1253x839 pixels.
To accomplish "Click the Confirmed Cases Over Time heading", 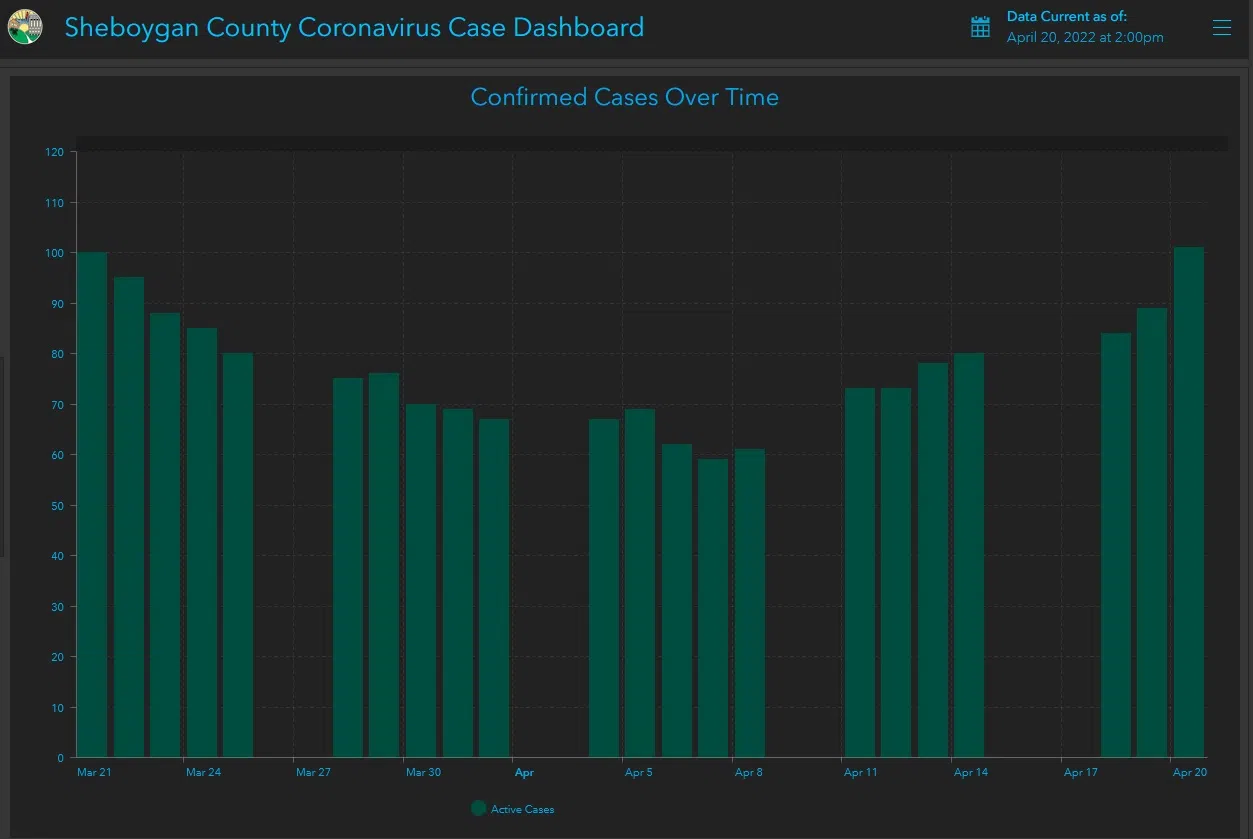I will tap(624, 97).
